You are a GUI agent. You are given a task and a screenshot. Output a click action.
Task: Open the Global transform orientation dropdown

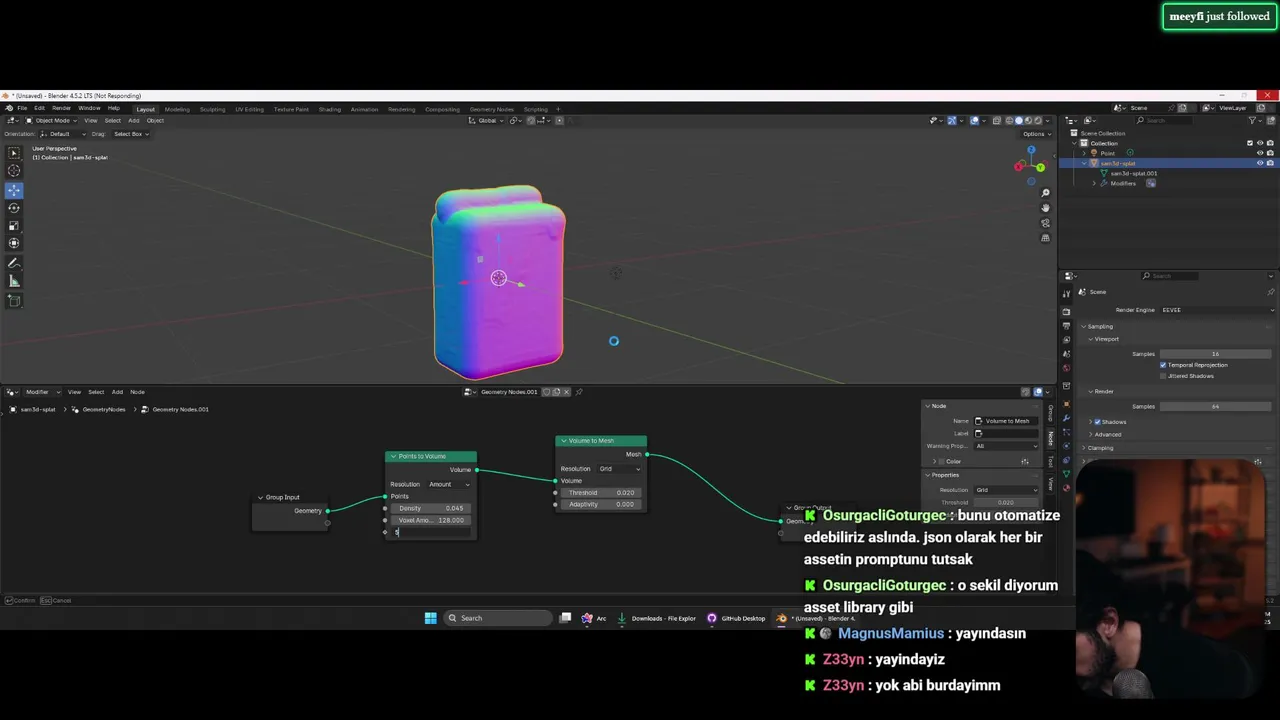[487, 121]
